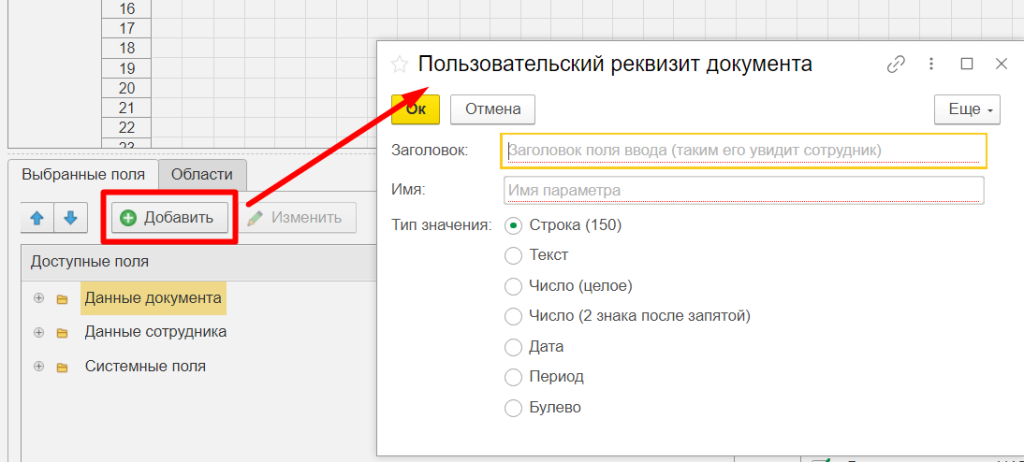Choose the Число (целое) radio option
The width and height of the screenshot is (1024, 462).
coord(513,286)
